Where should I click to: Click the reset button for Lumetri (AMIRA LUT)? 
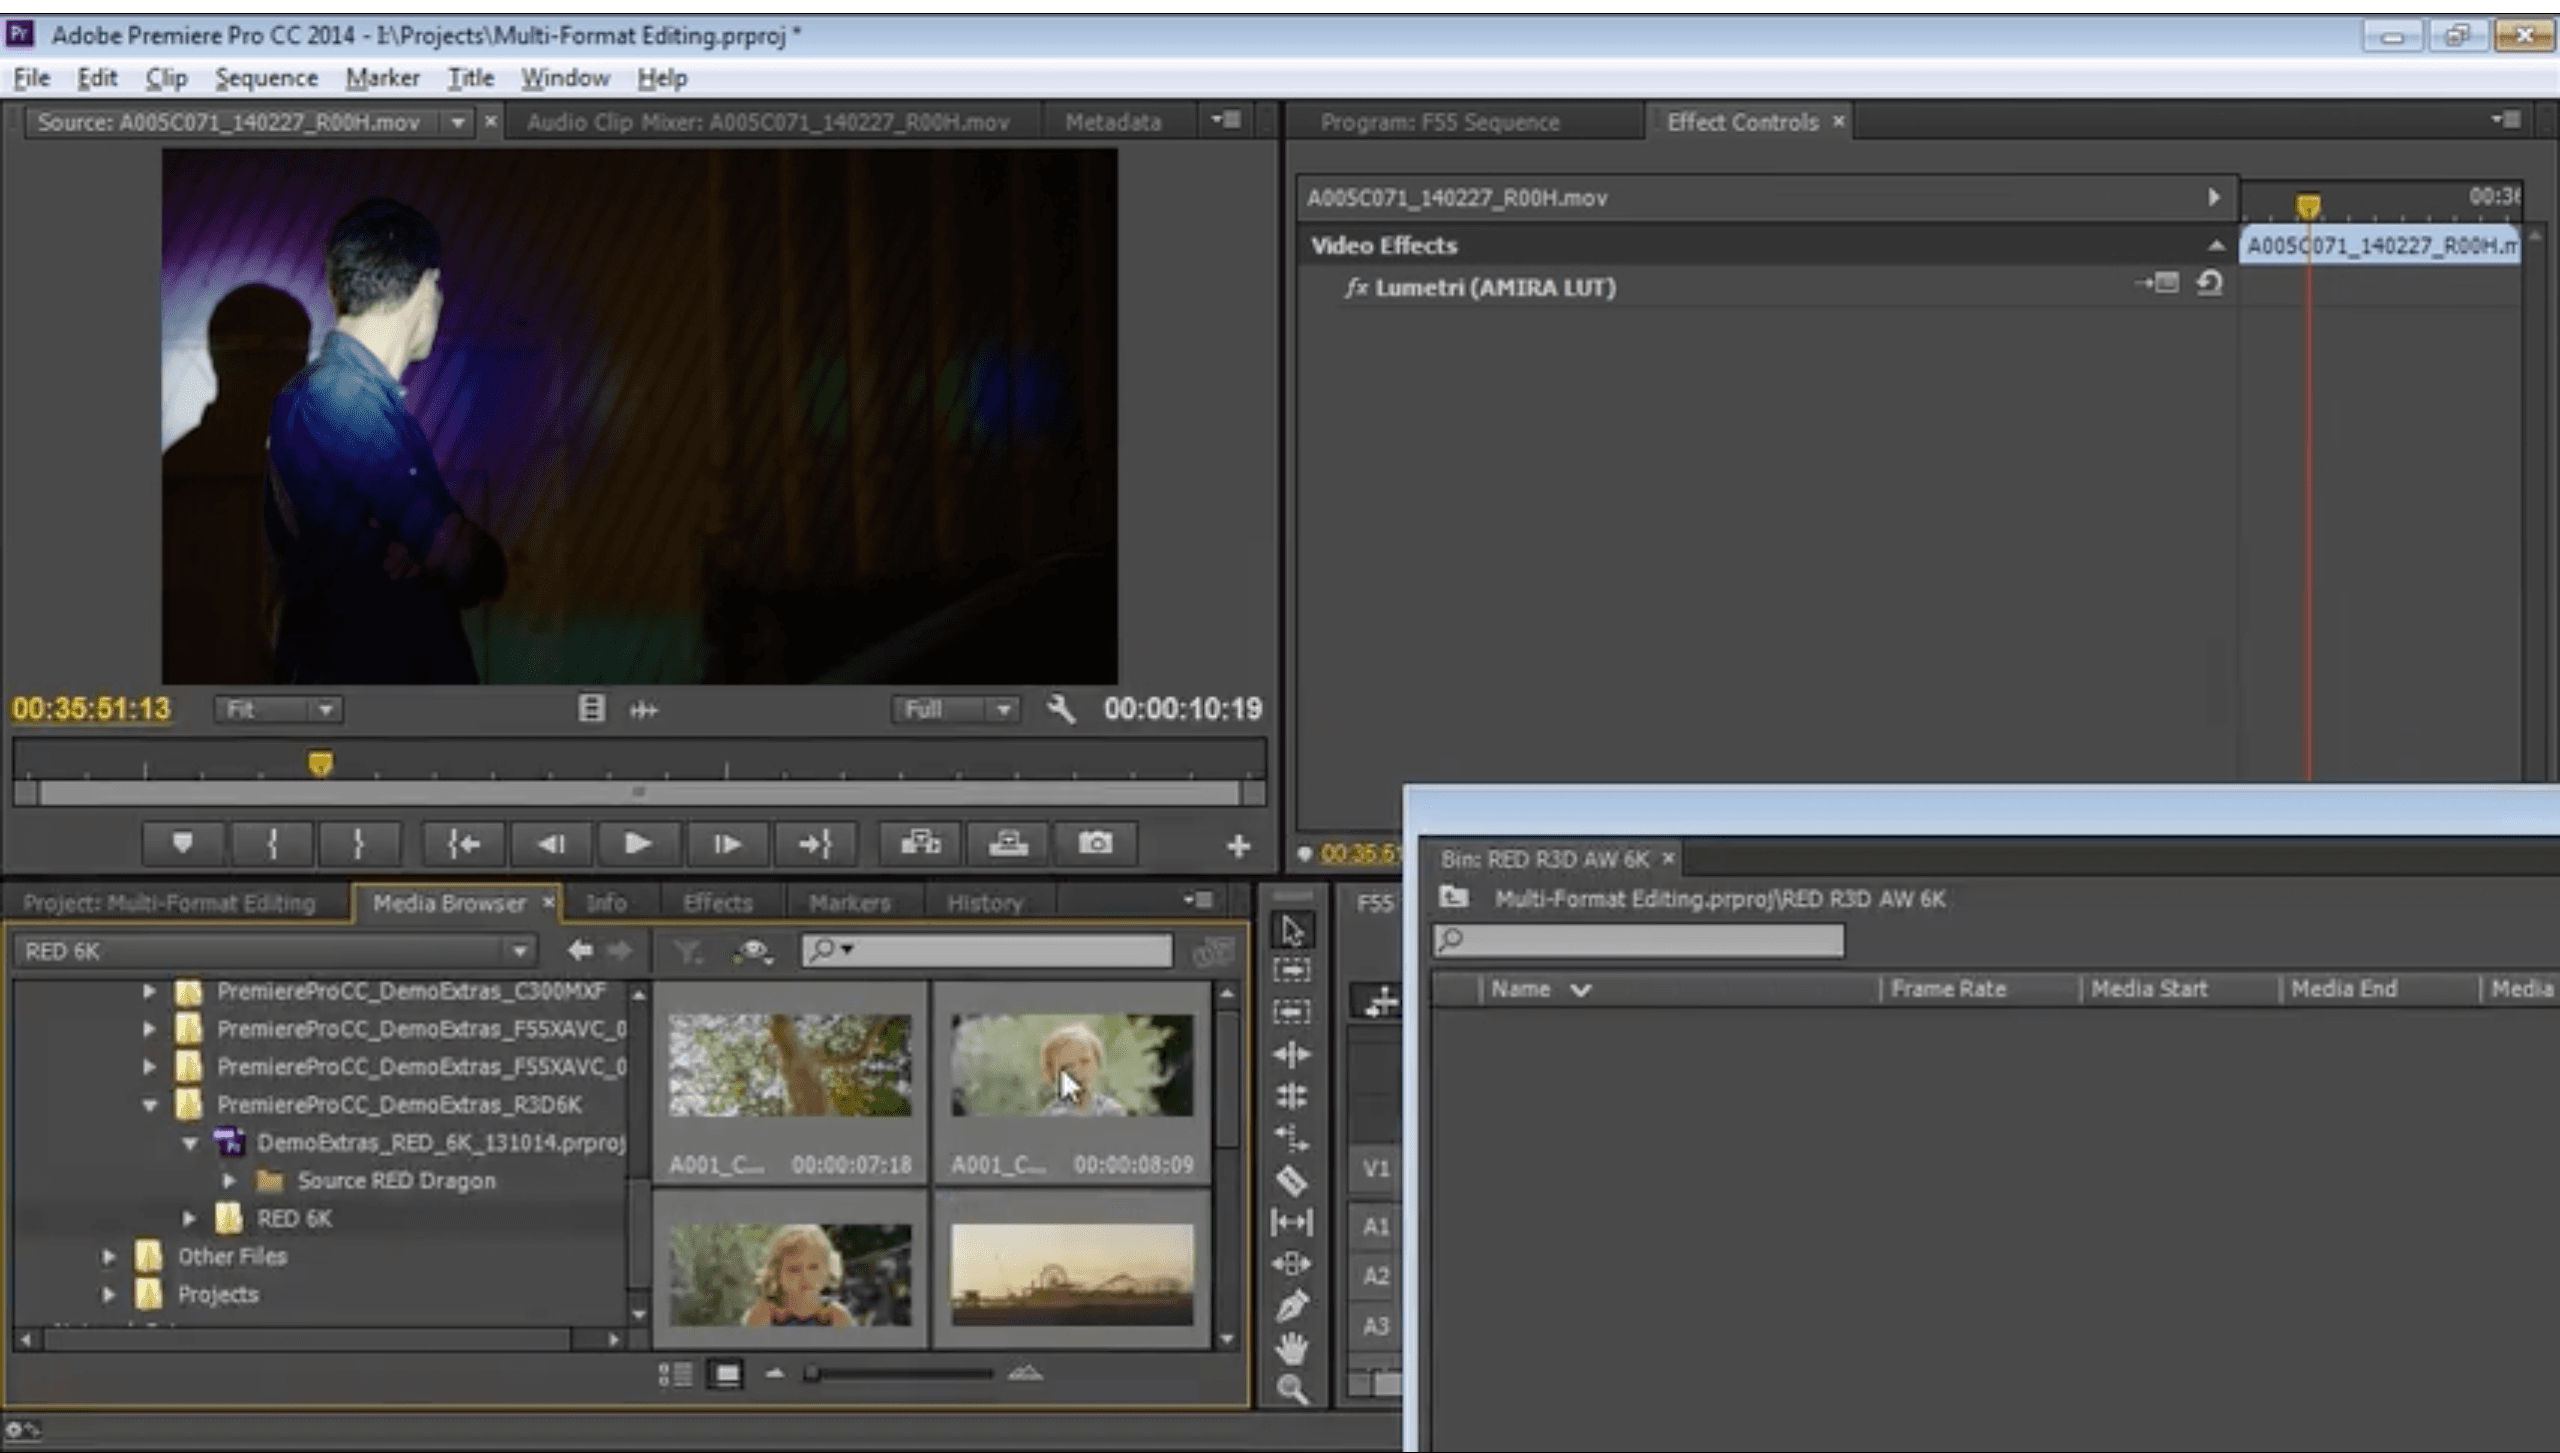point(2209,283)
